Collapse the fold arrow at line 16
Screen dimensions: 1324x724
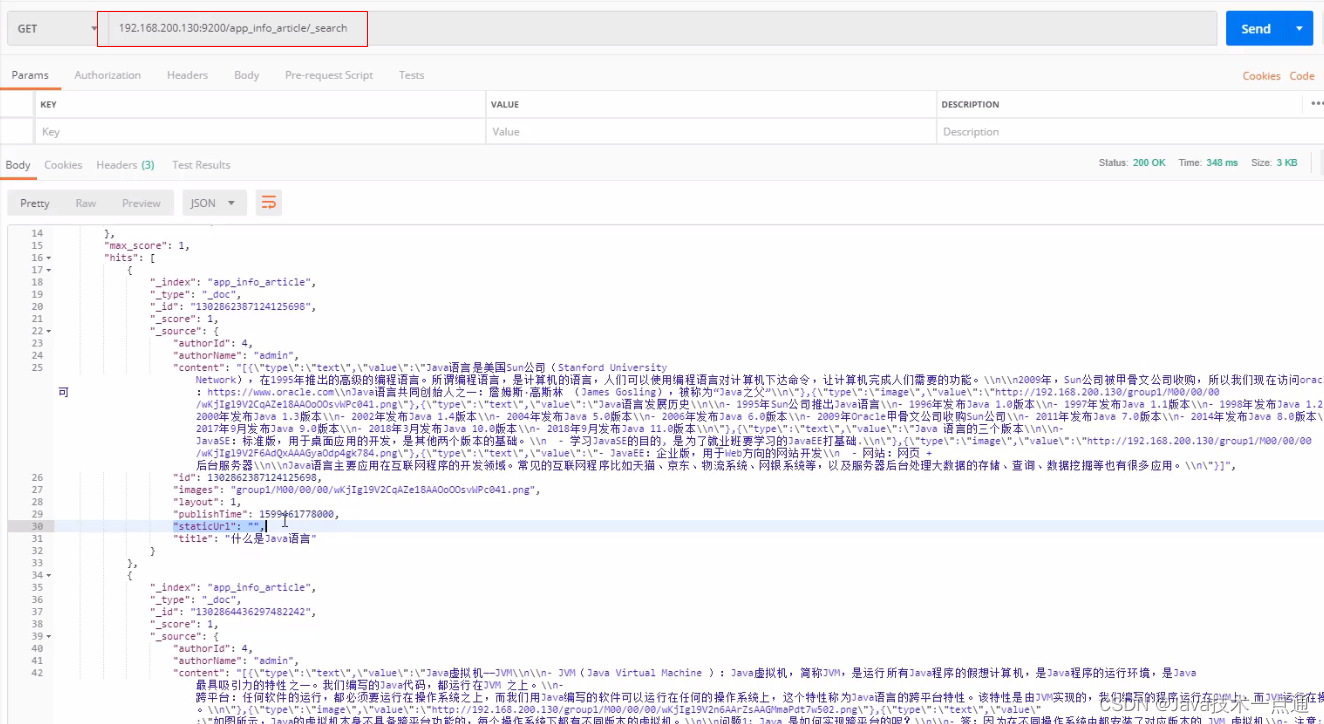click(49, 258)
